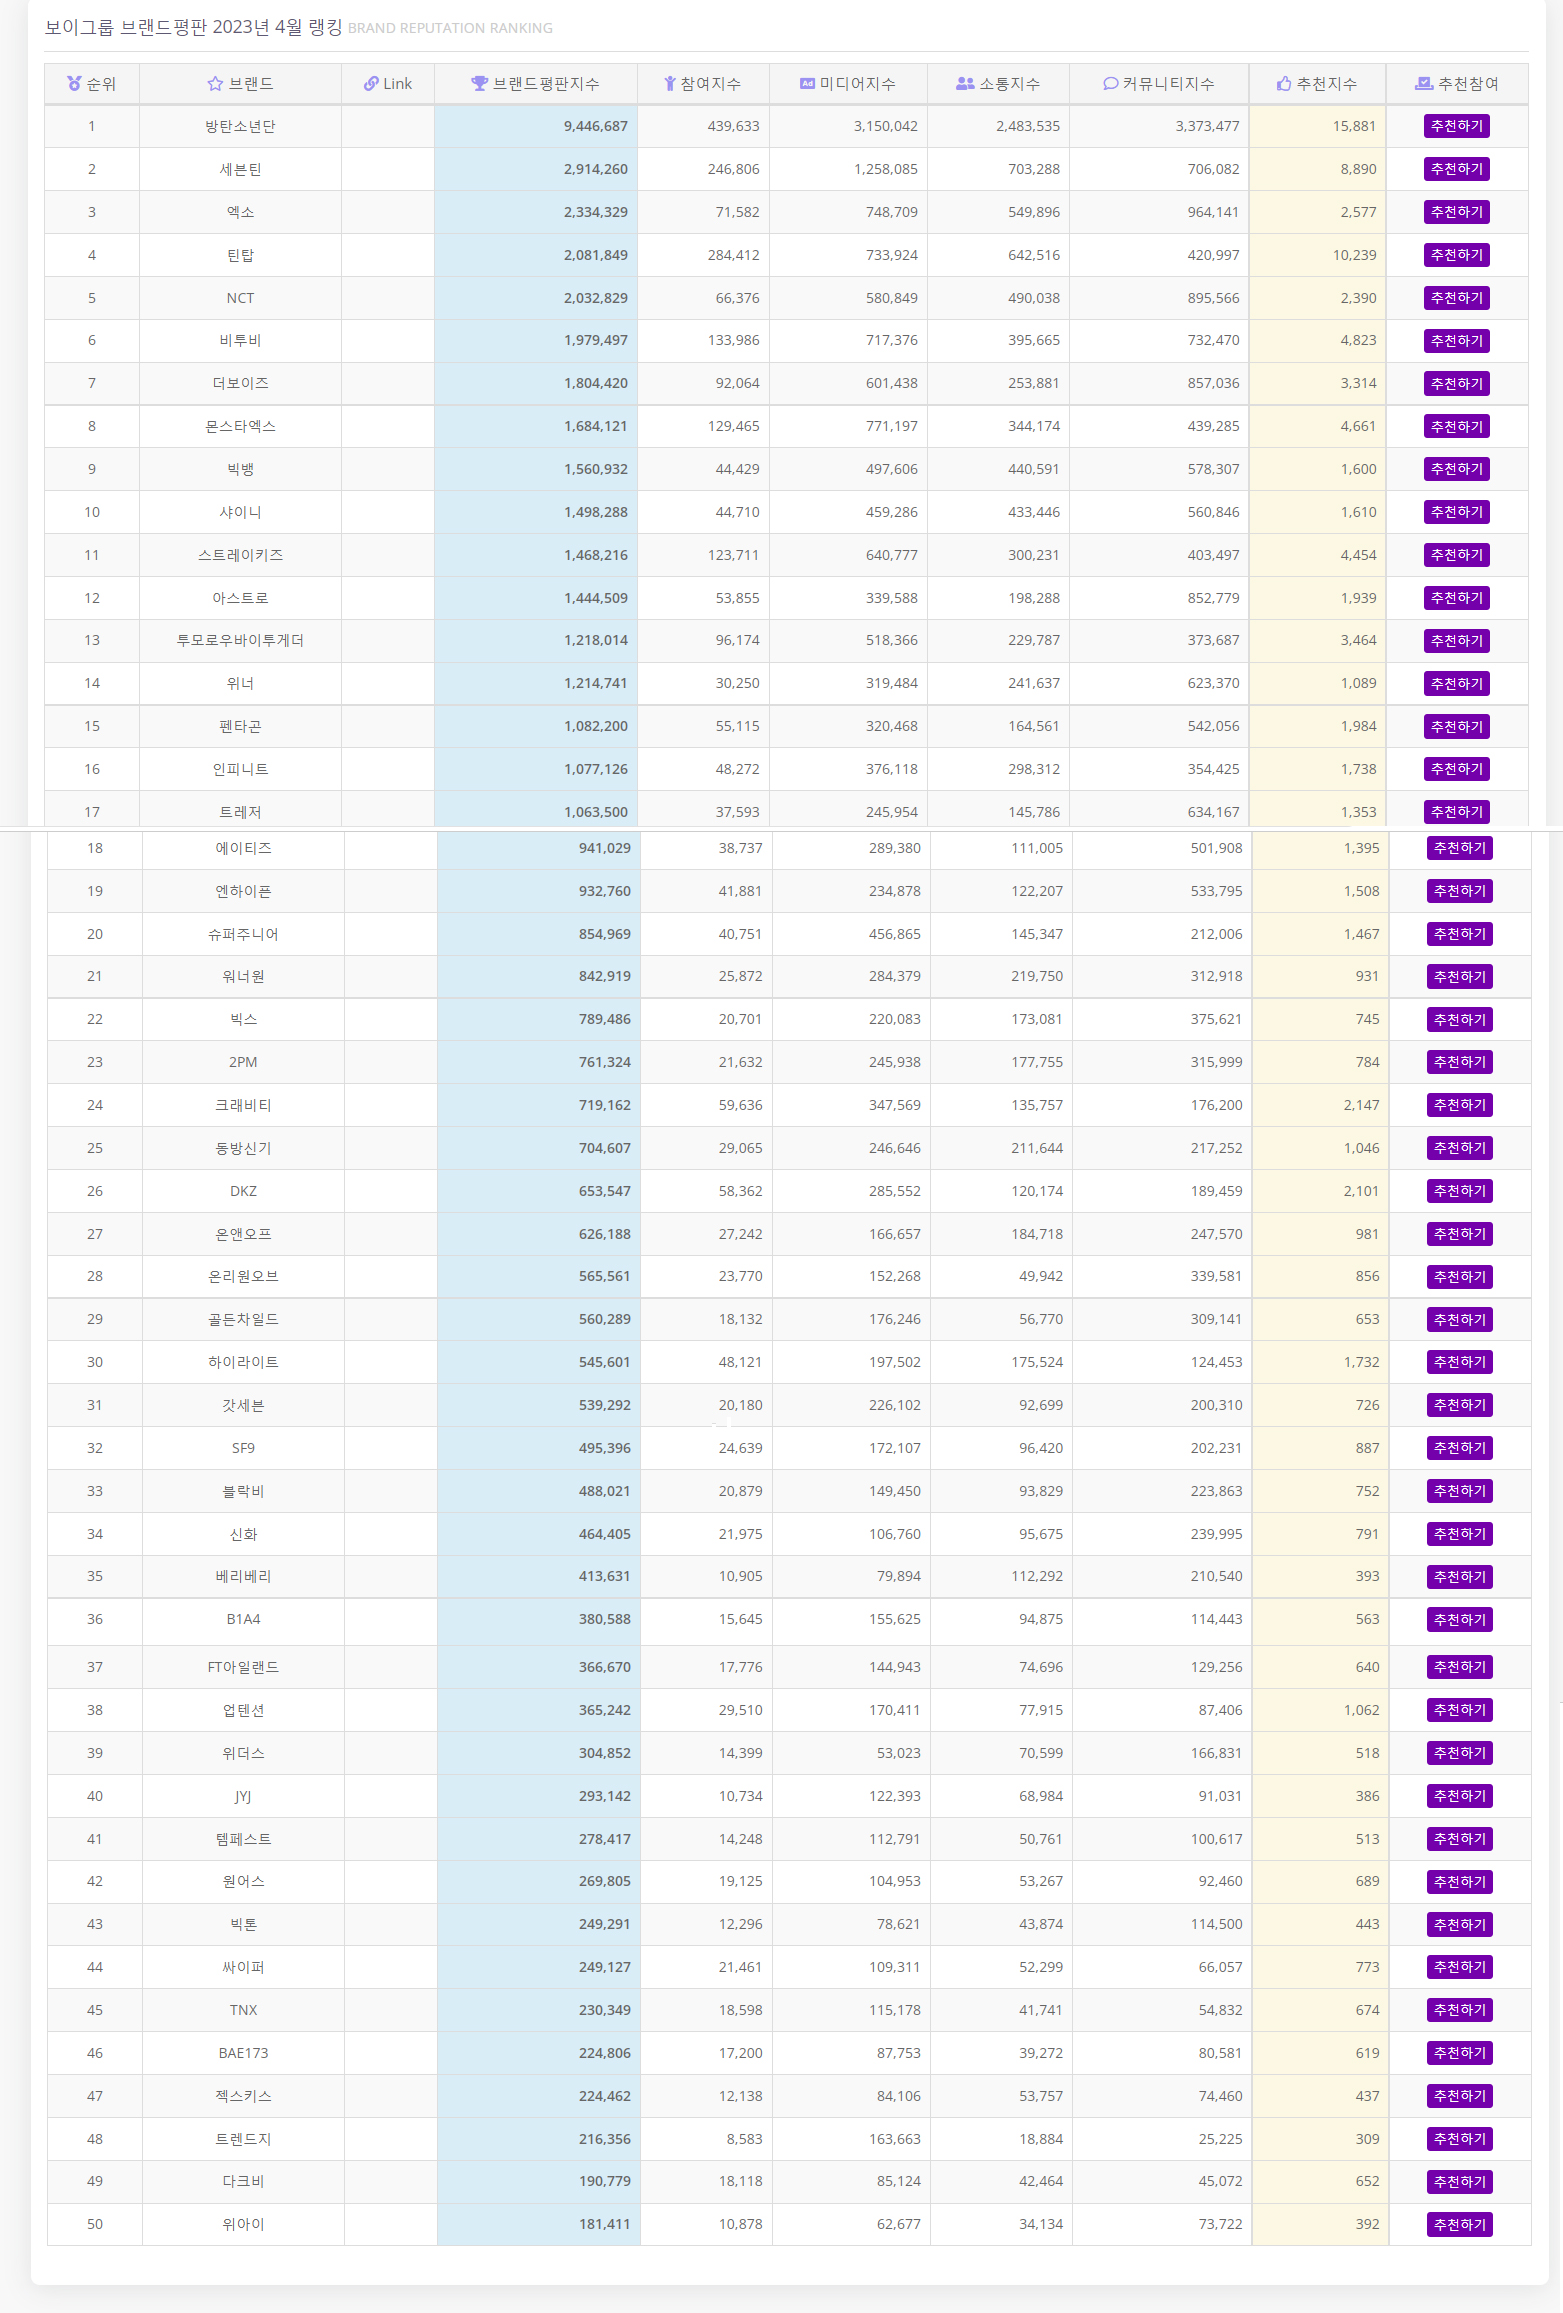This screenshot has width=1563, height=2313.
Task: Click 추천하기 for 아스트로
Action: tap(1457, 598)
